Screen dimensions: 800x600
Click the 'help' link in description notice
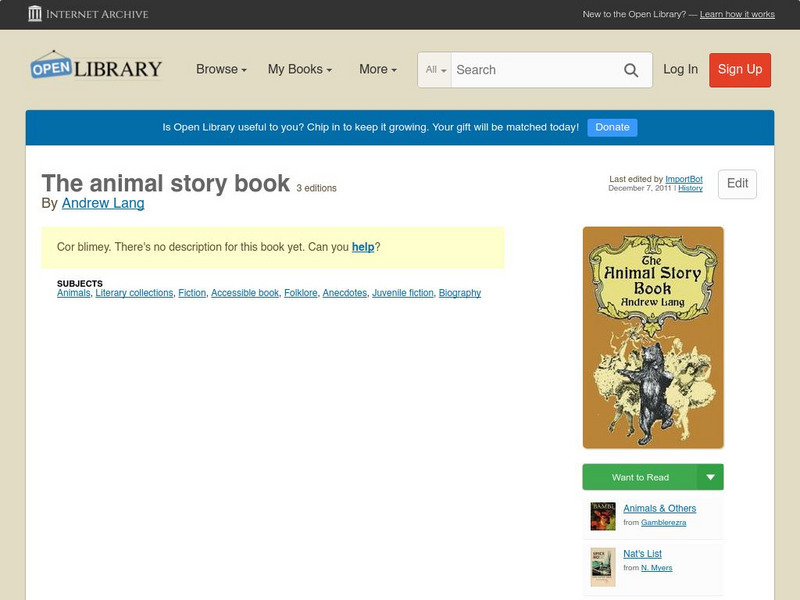(364, 246)
